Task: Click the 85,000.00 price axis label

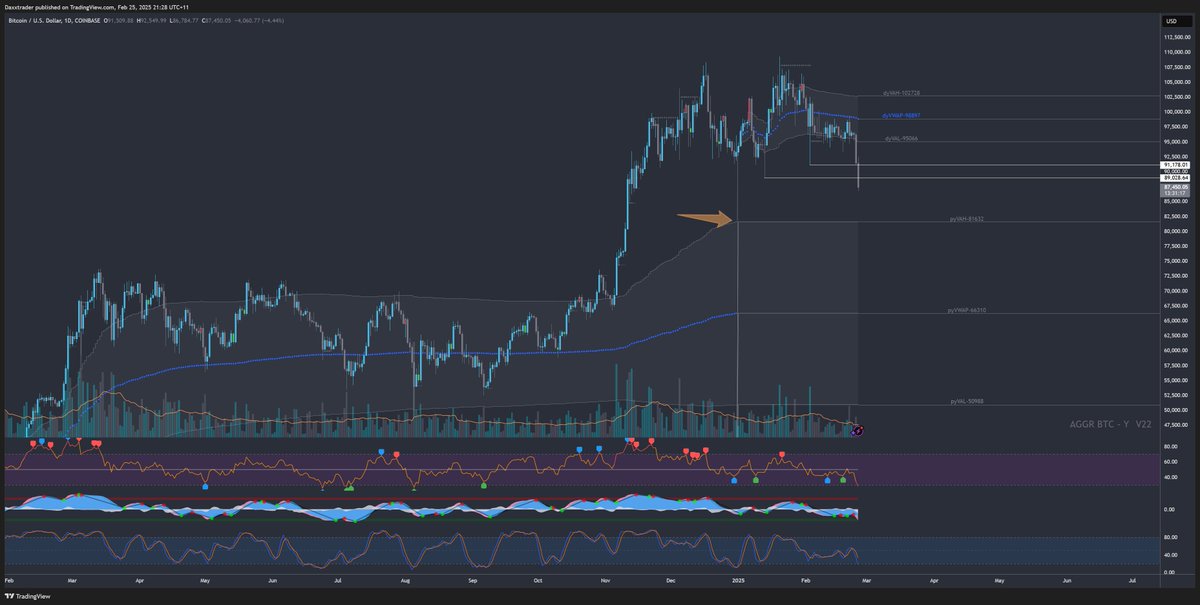Action: 1174,201
